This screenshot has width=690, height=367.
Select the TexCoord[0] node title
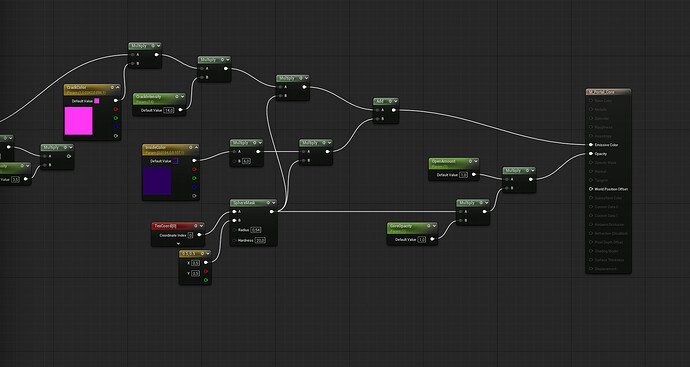point(166,226)
